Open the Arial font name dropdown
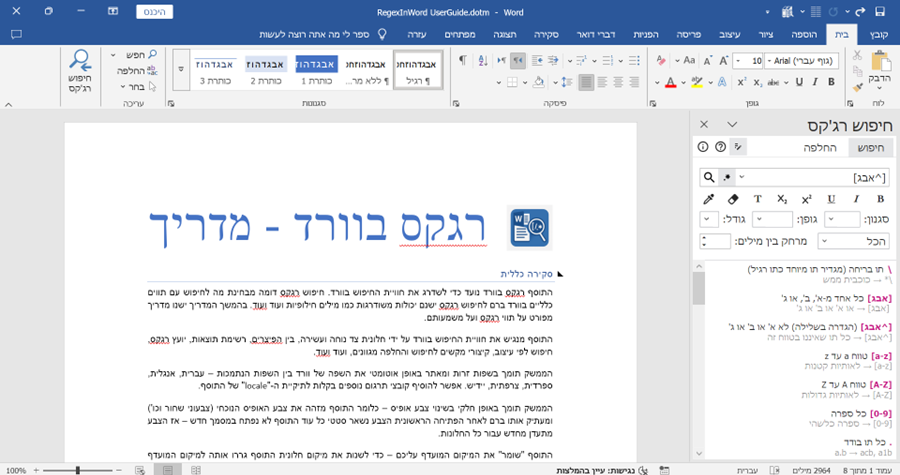 (770, 61)
